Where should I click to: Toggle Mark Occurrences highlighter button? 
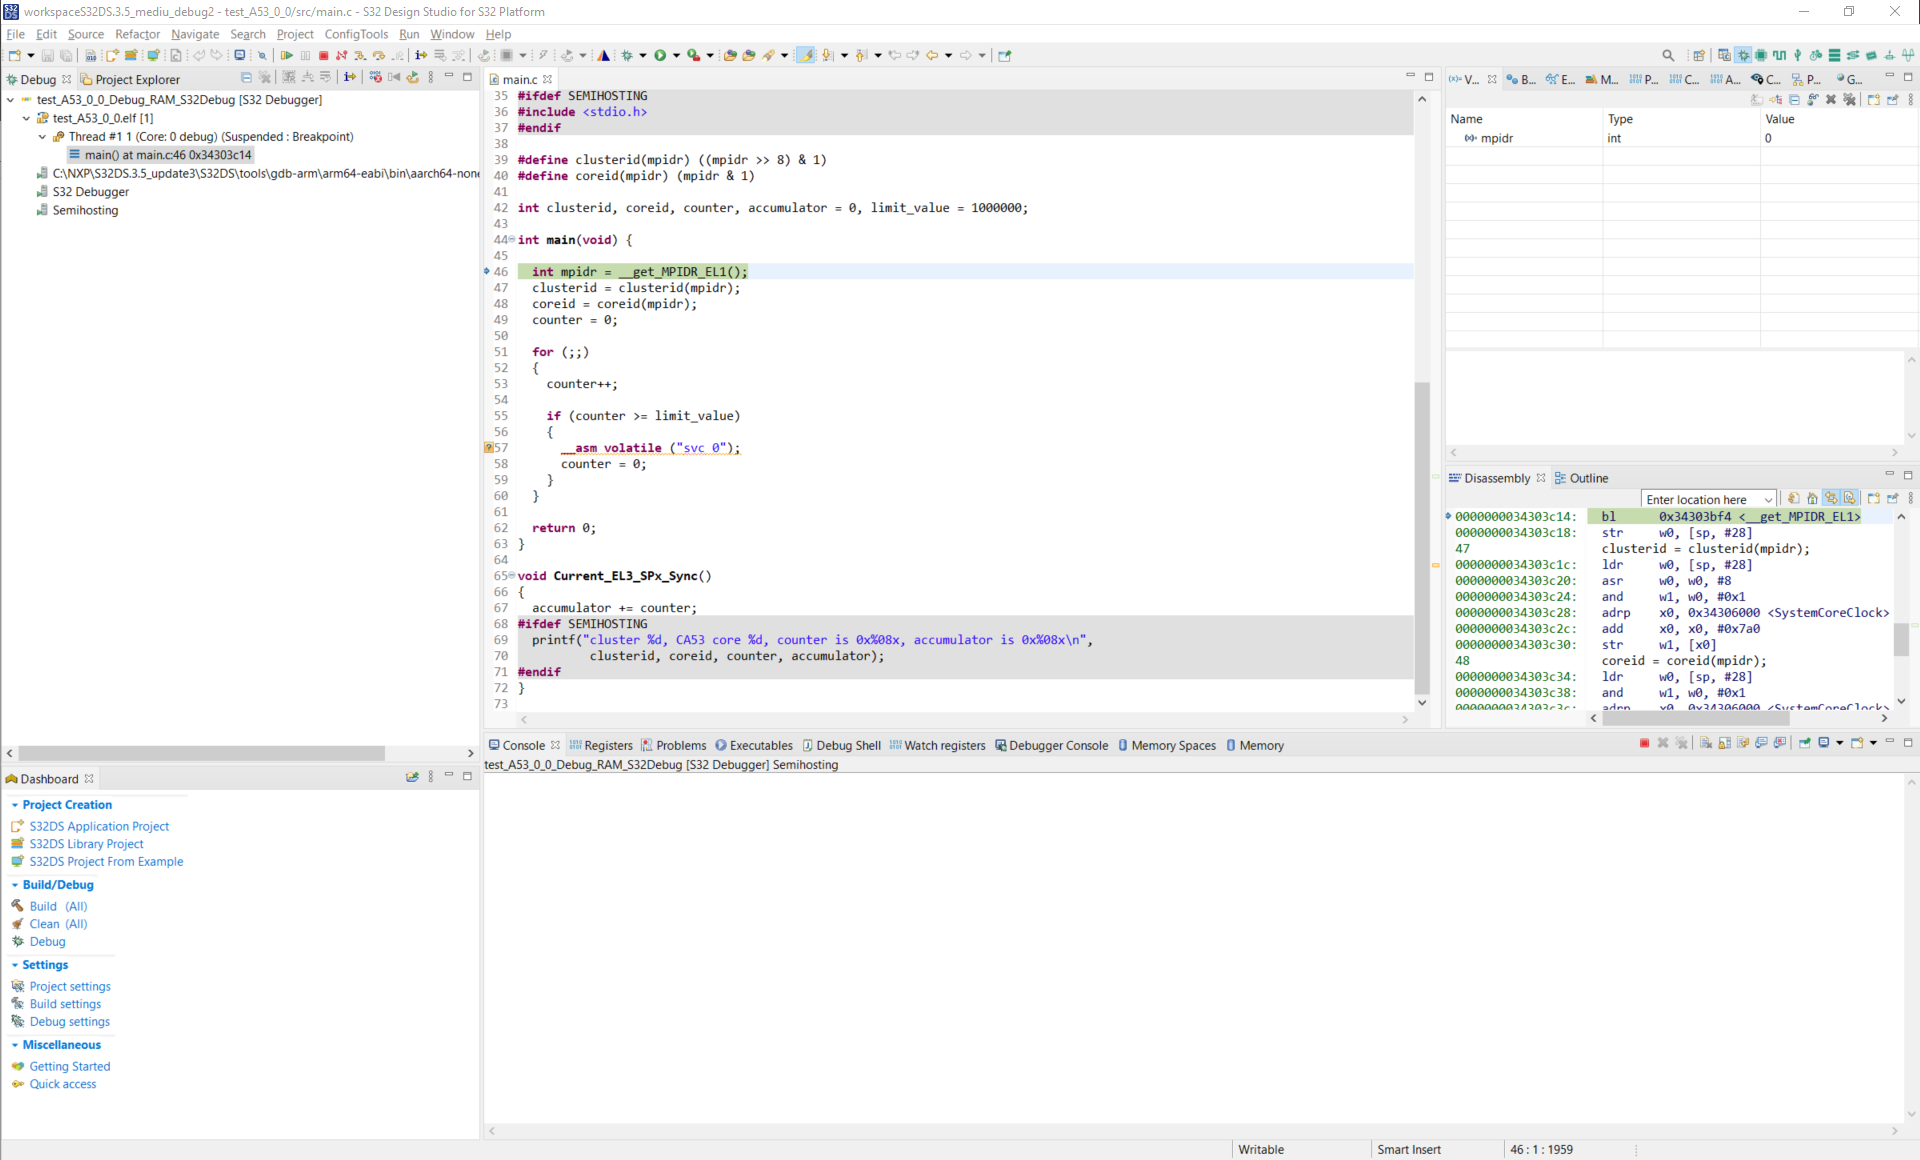tap(805, 55)
